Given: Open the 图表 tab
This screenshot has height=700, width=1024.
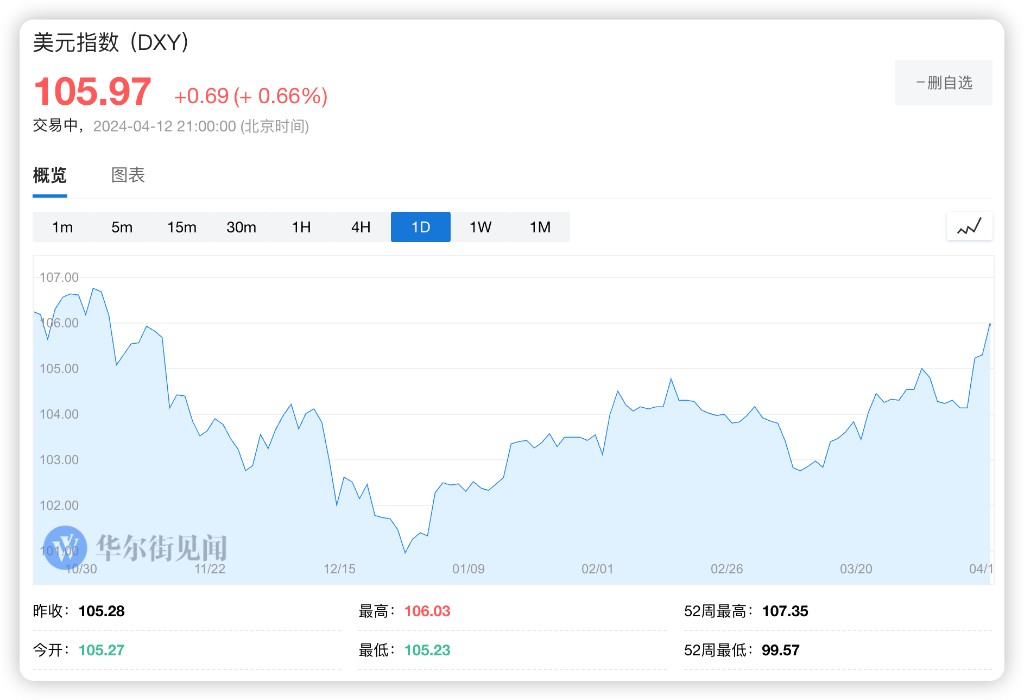Looking at the screenshot, I should (128, 176).
